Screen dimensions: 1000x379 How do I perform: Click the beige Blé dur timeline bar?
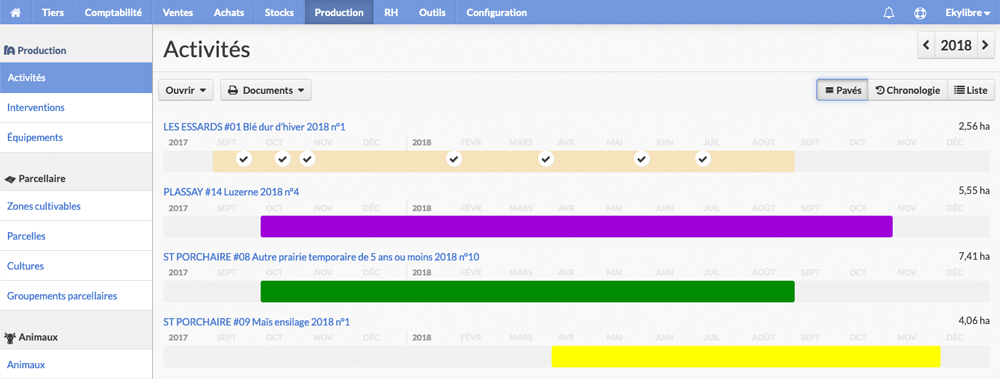click(504, 161)
